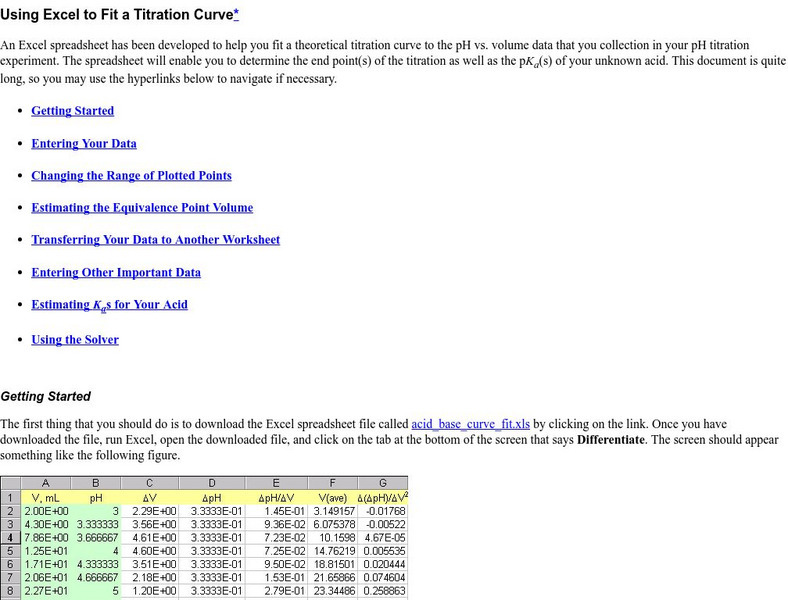Click the cell with value 3.149157
788x600 pixels.
pyautogui.click(x=333, y=511)
